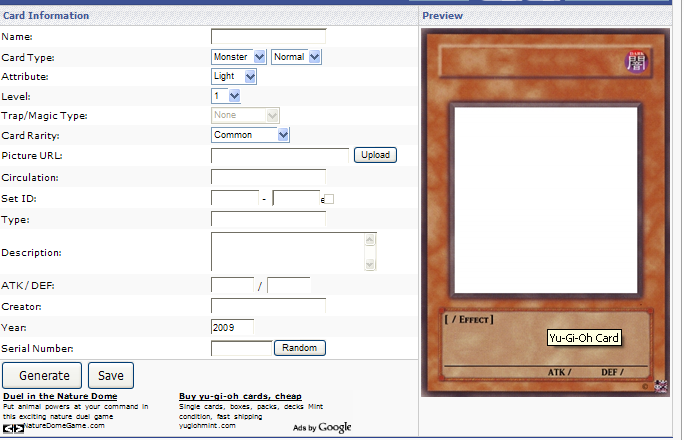Click the second Set ID input box

point(296,198)
